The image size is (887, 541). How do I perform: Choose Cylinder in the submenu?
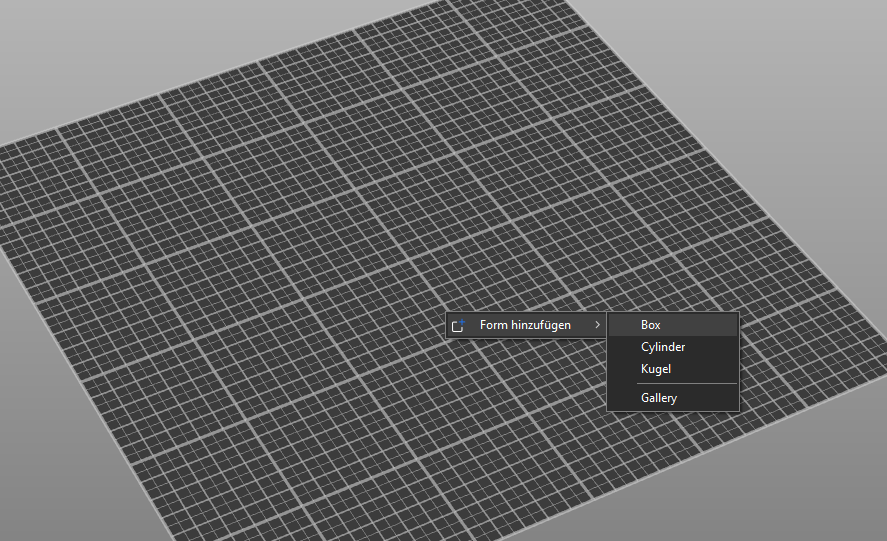(x=673, y=347)
